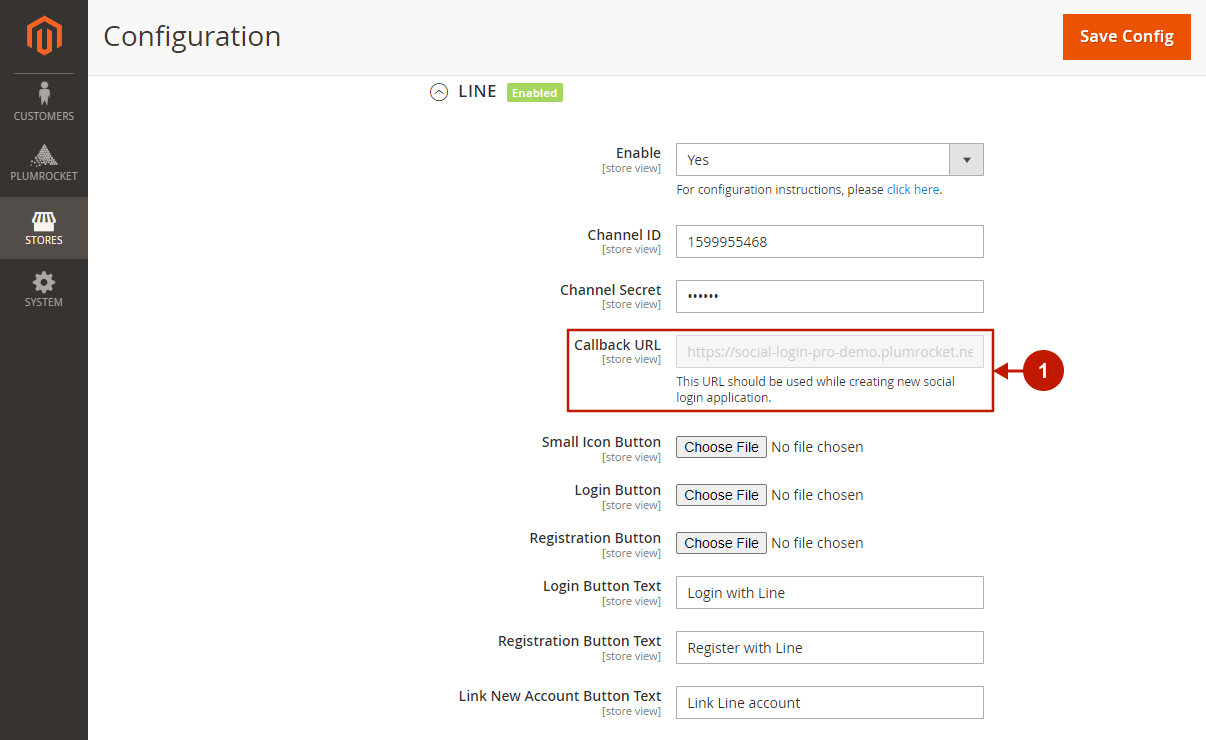Click the Channel ID label

tap(624, 235)
